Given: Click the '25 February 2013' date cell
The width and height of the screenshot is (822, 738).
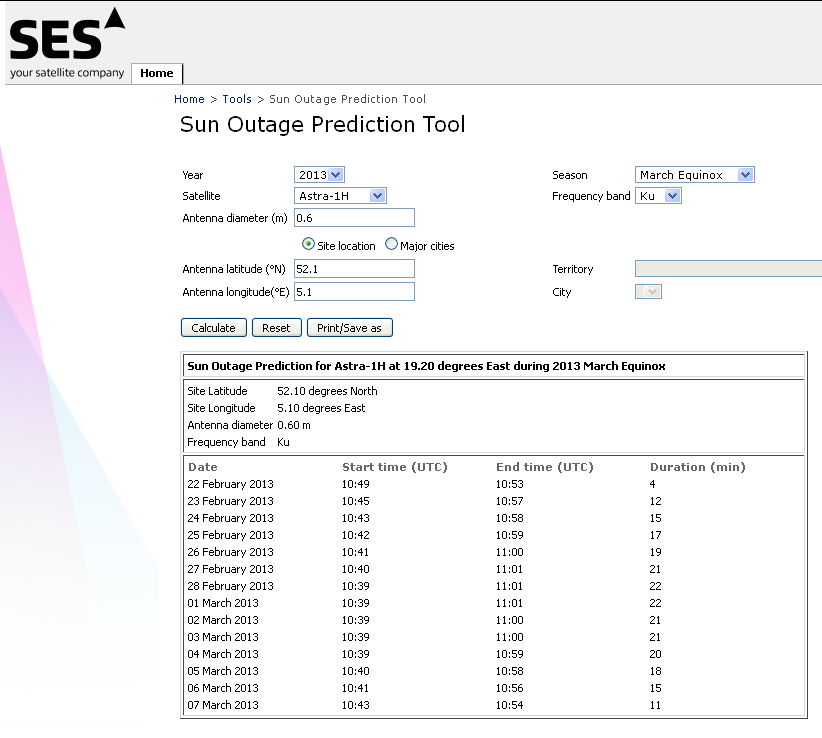Looking at the screenshot, I should (x=230, y=535).
